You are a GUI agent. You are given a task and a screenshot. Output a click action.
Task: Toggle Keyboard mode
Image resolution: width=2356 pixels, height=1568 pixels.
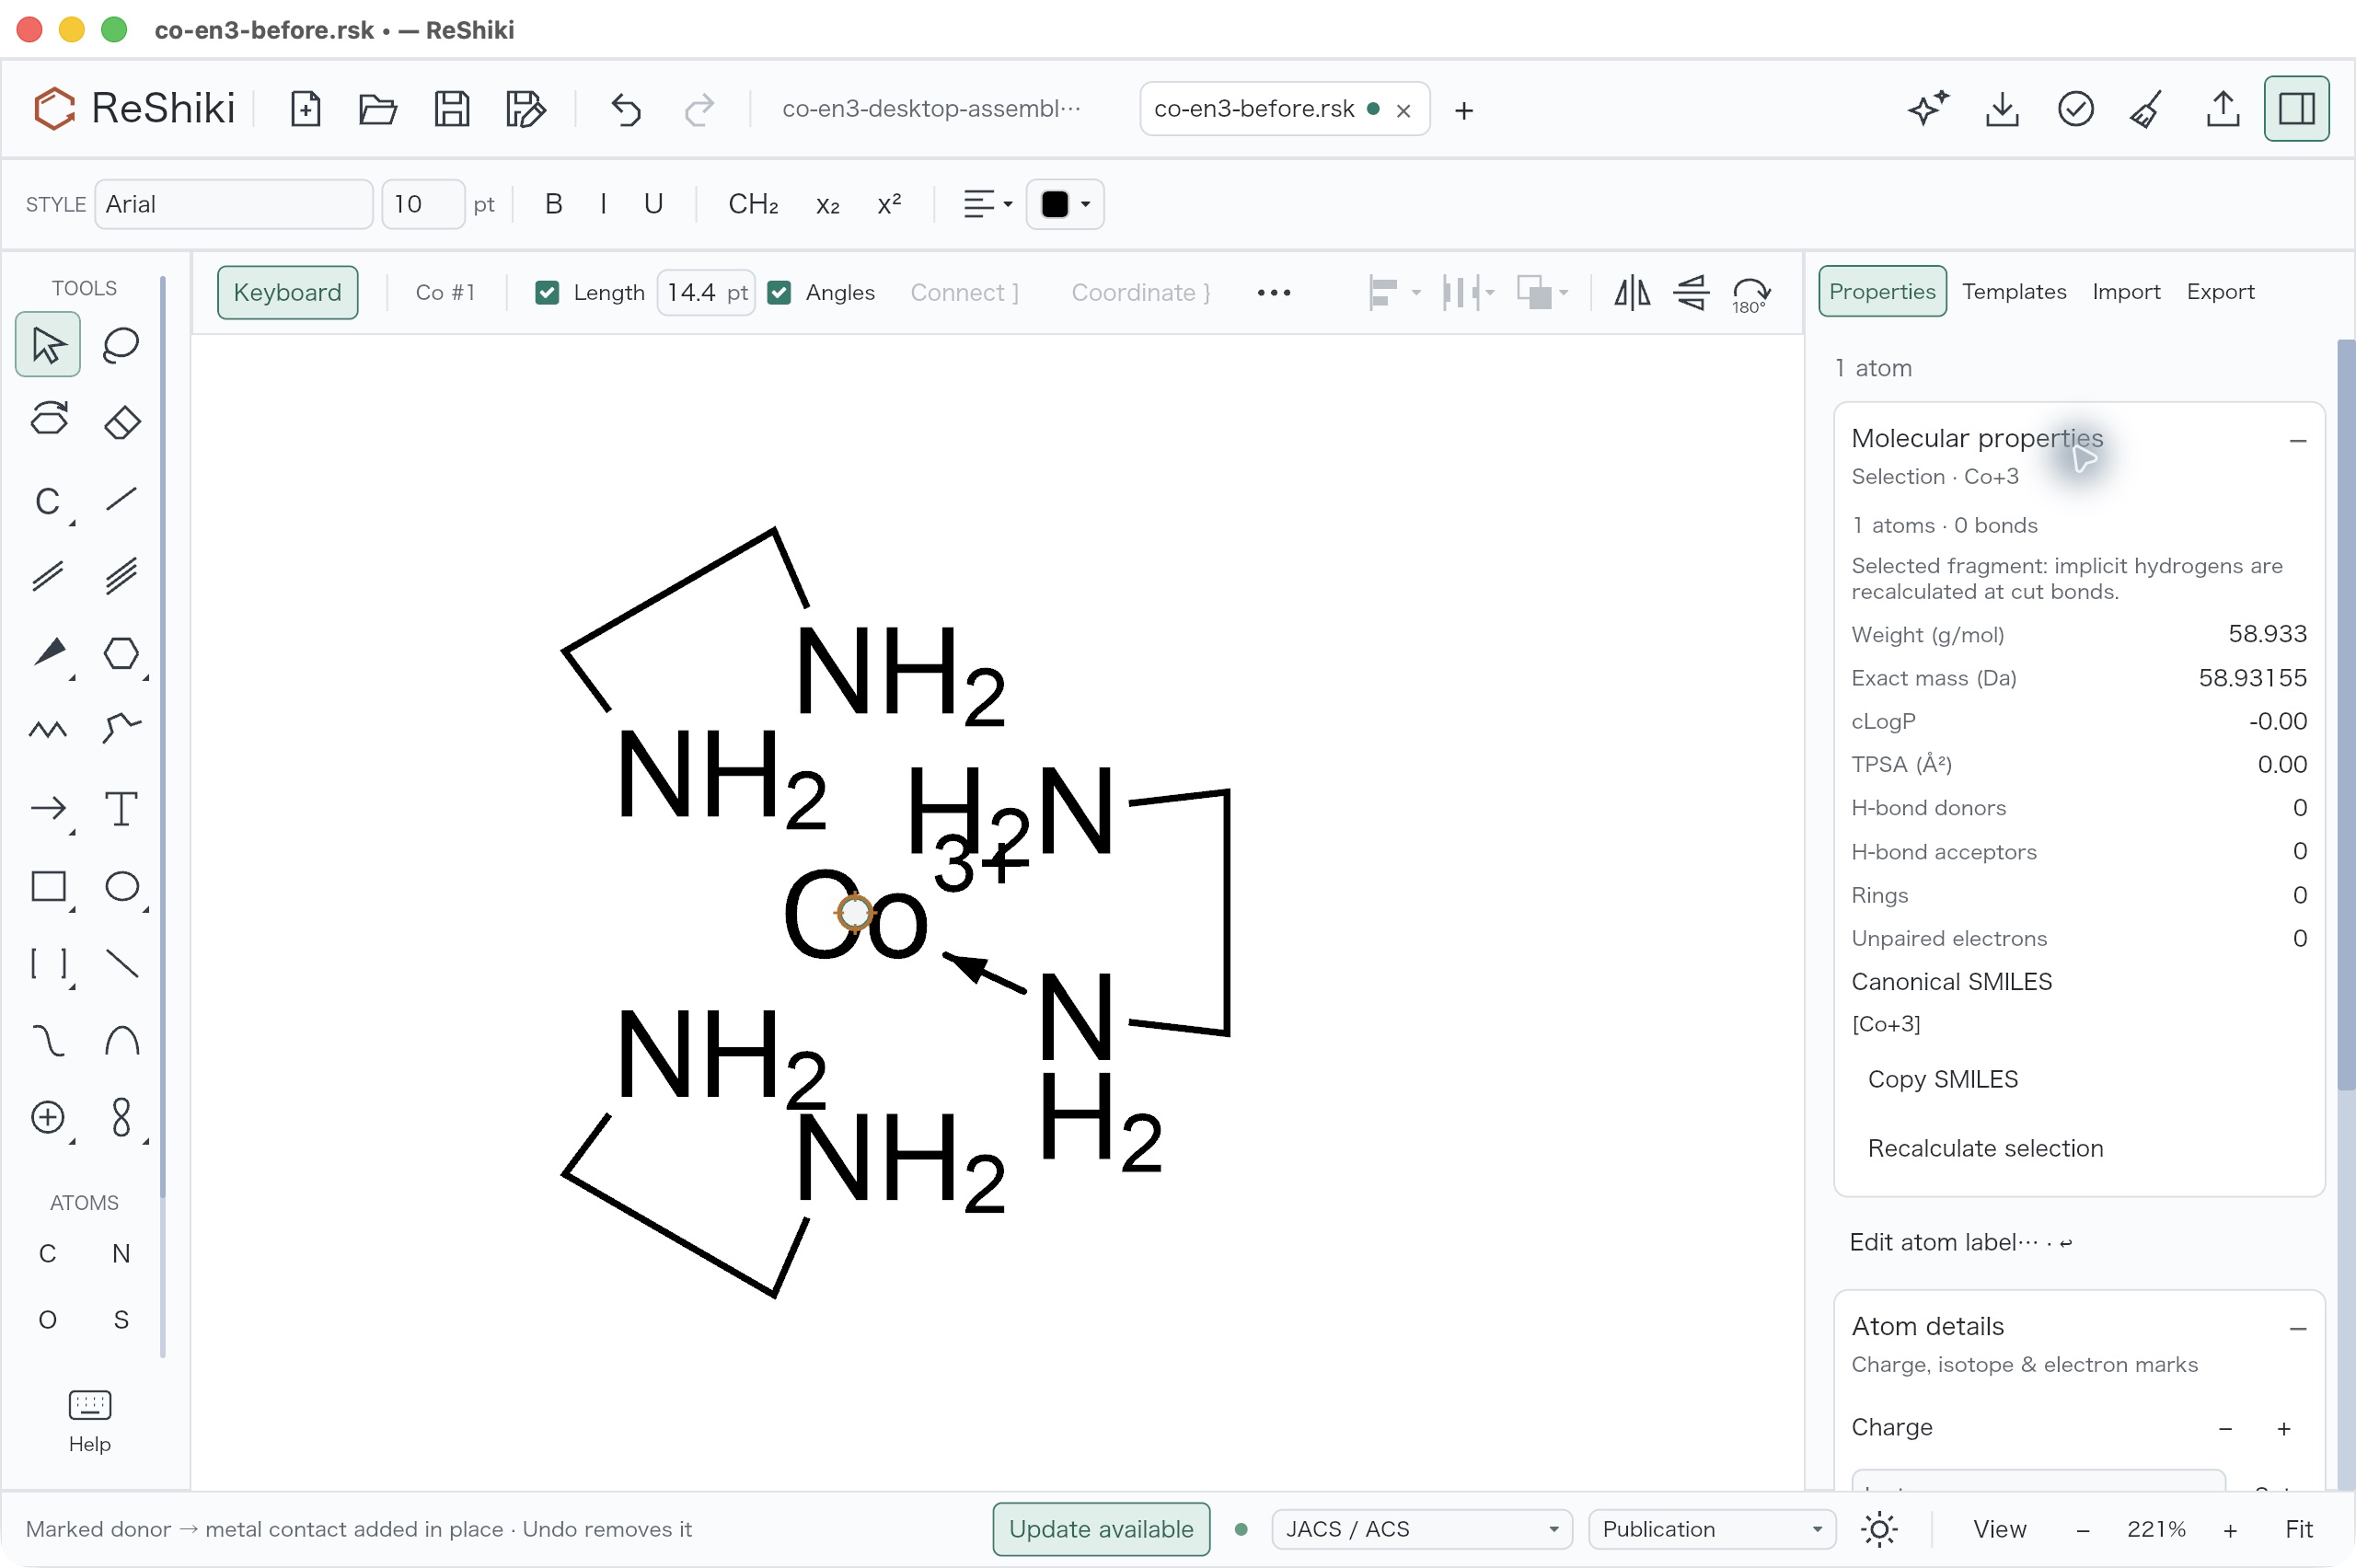(x=287, y=293)
